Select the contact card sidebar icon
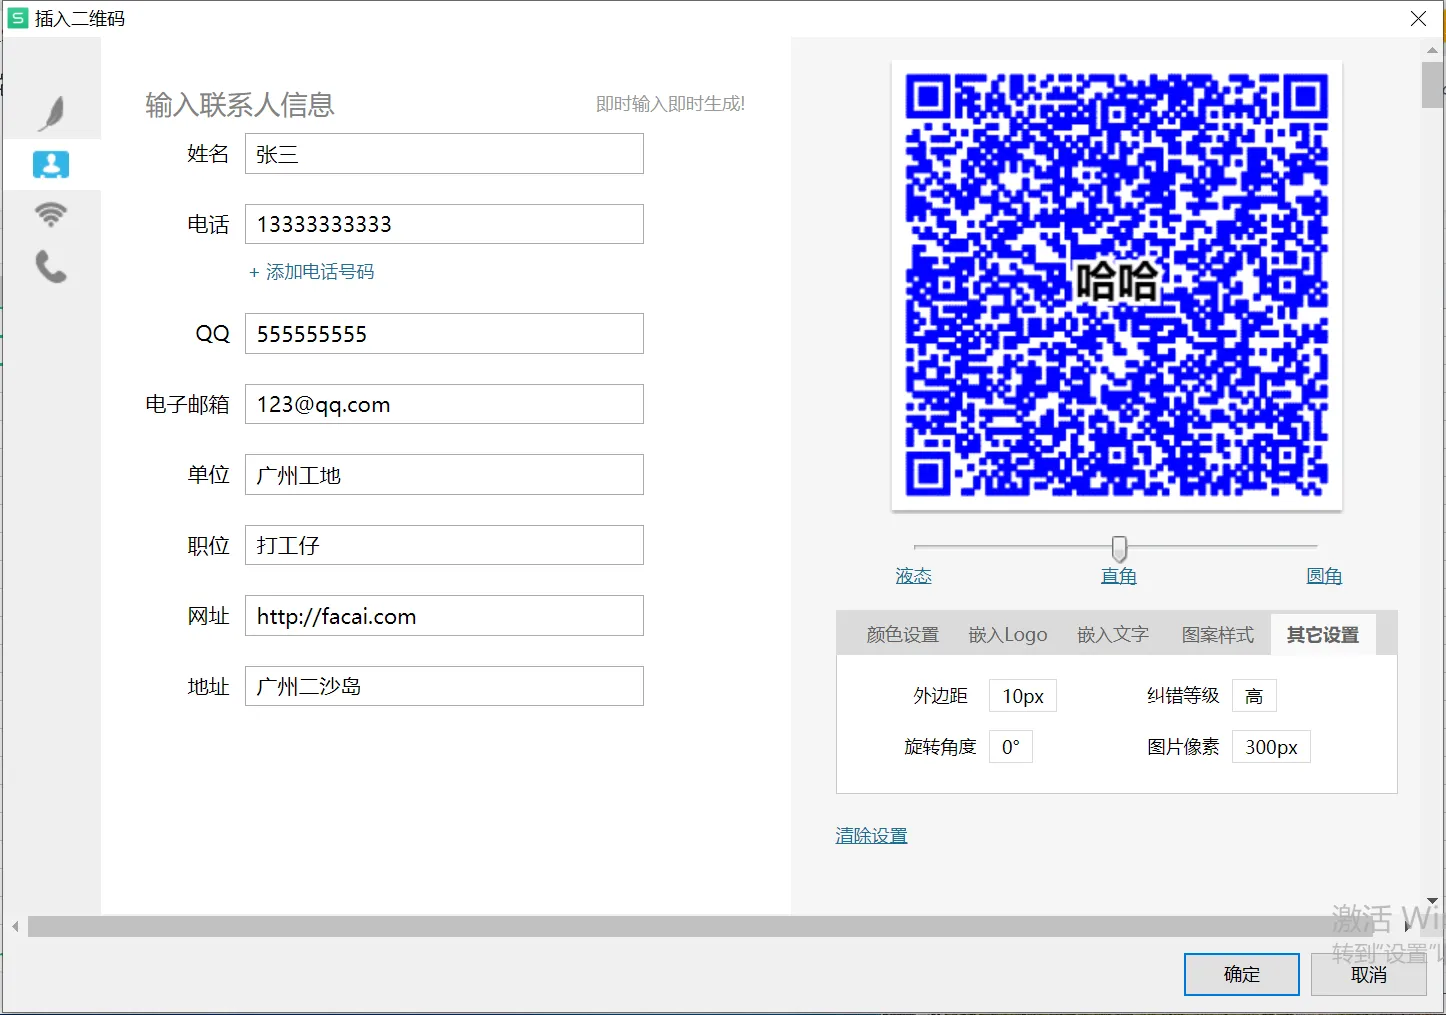 tap(51, 164)
